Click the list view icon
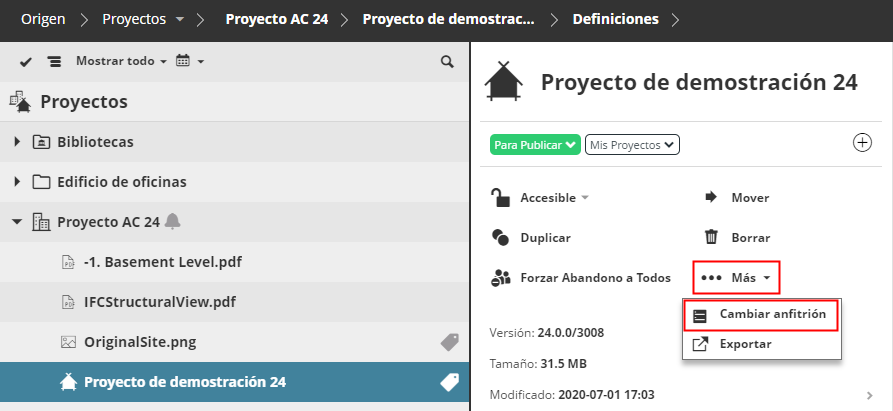This screenshot has height=411, width=893. pyautogui.click(x=53, y=62)
